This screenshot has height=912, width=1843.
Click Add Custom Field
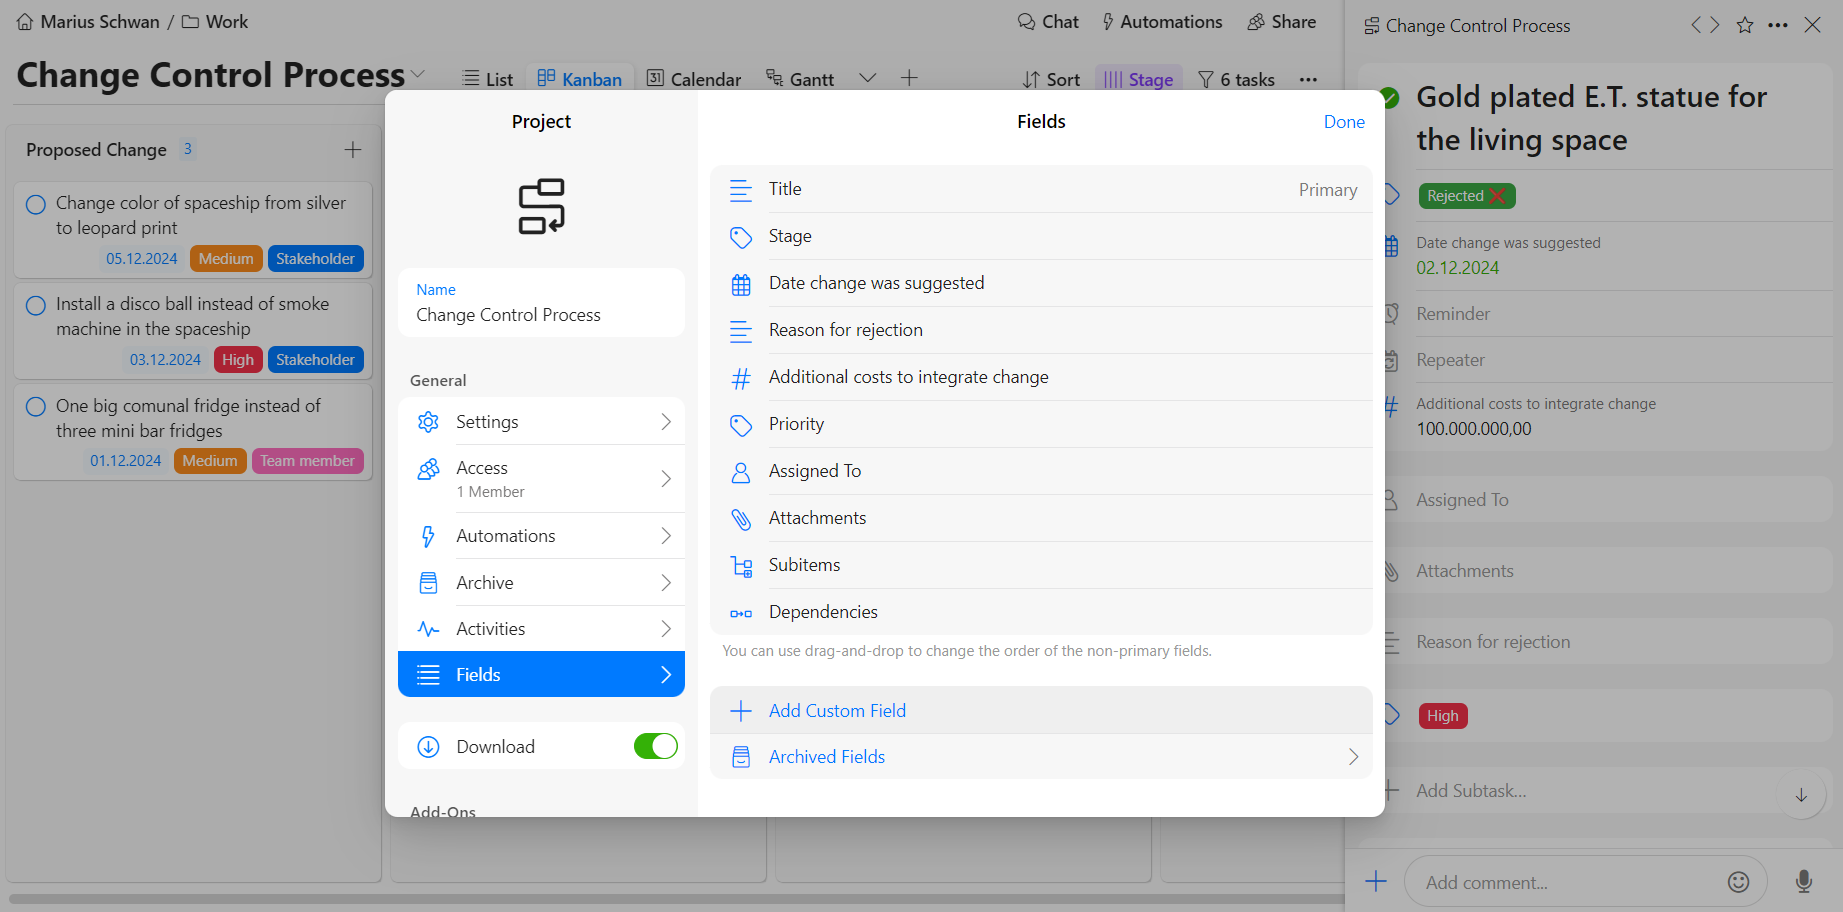[836, 711]
